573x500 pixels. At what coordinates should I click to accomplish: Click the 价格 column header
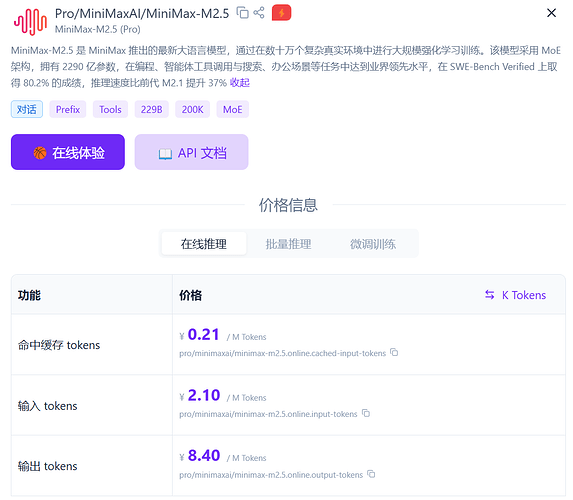[190, 295]
